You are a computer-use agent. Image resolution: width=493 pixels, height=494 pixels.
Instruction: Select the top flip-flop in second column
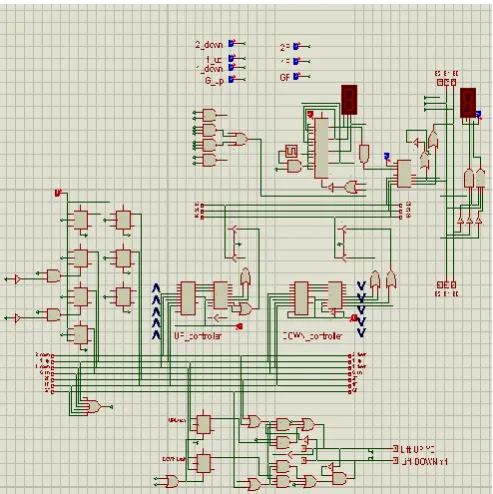pos(123,220)
